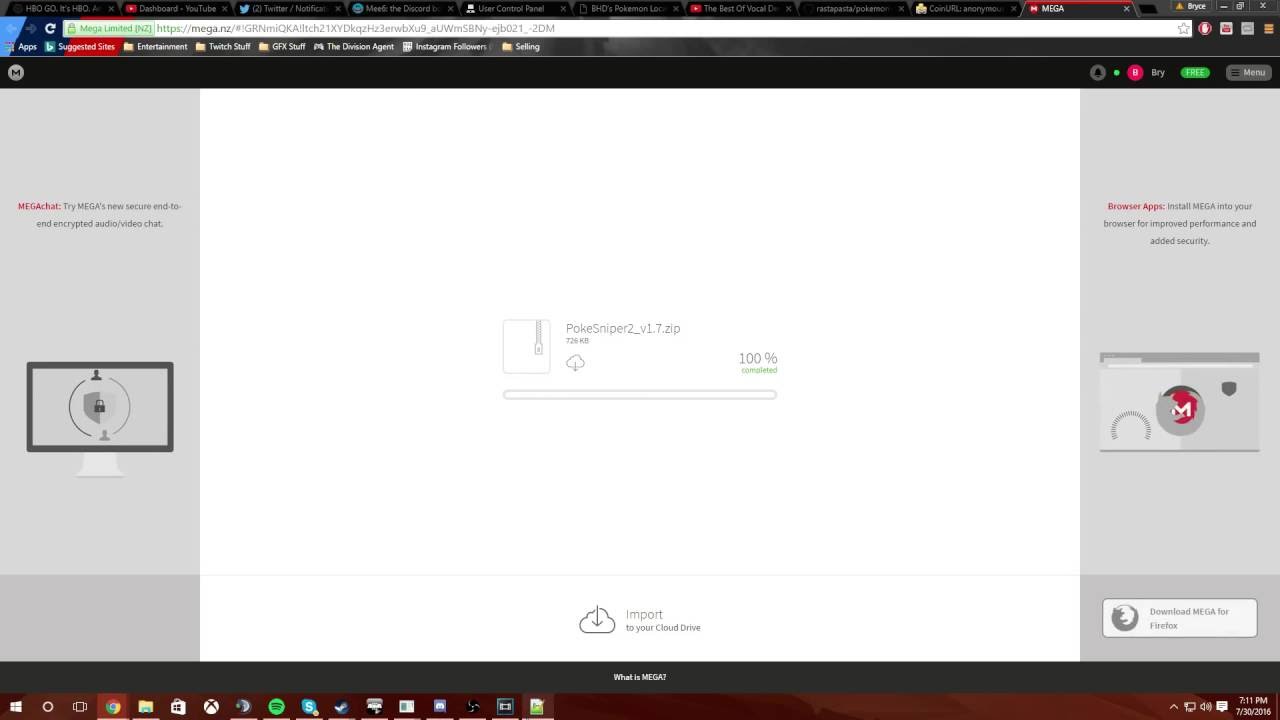Screen dimensions: 1280x720
Task: Click the 100 % completed status
Action: click(x=757, y=362)
